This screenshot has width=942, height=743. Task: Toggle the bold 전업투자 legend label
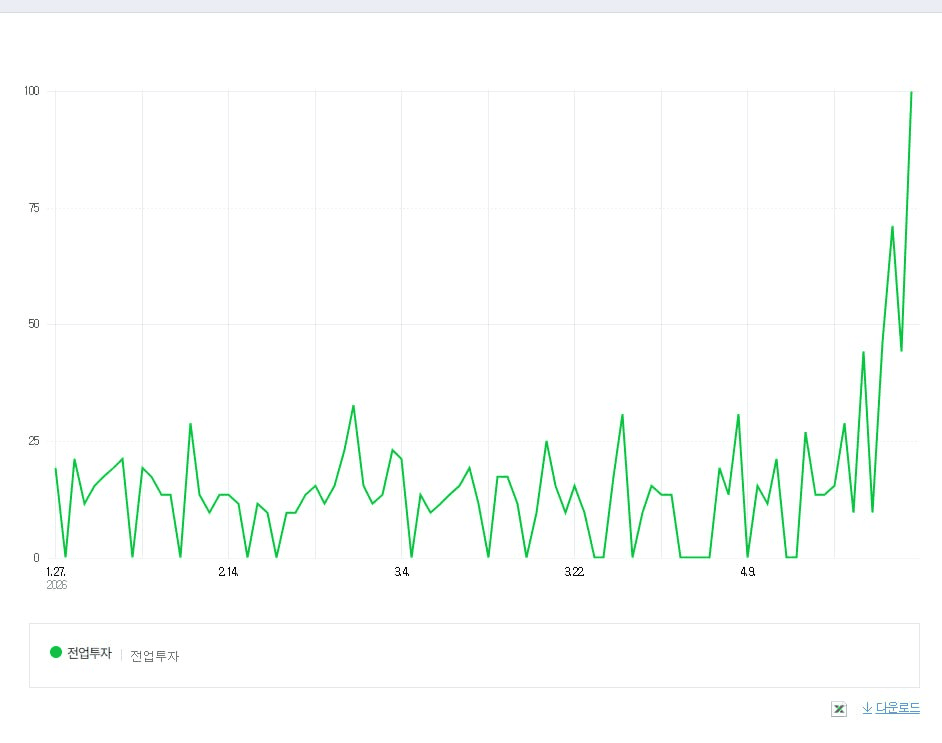click(x=89, y=654)
